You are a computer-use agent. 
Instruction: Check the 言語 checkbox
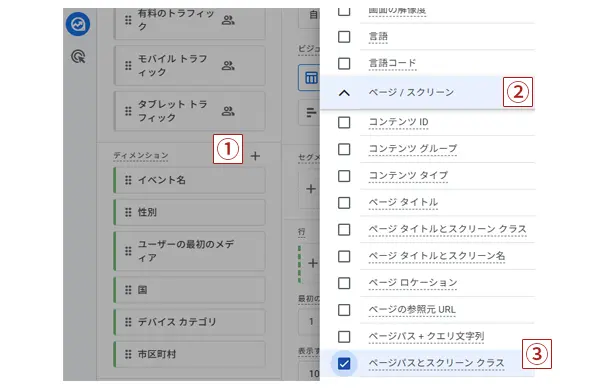(x=344, y=37)
